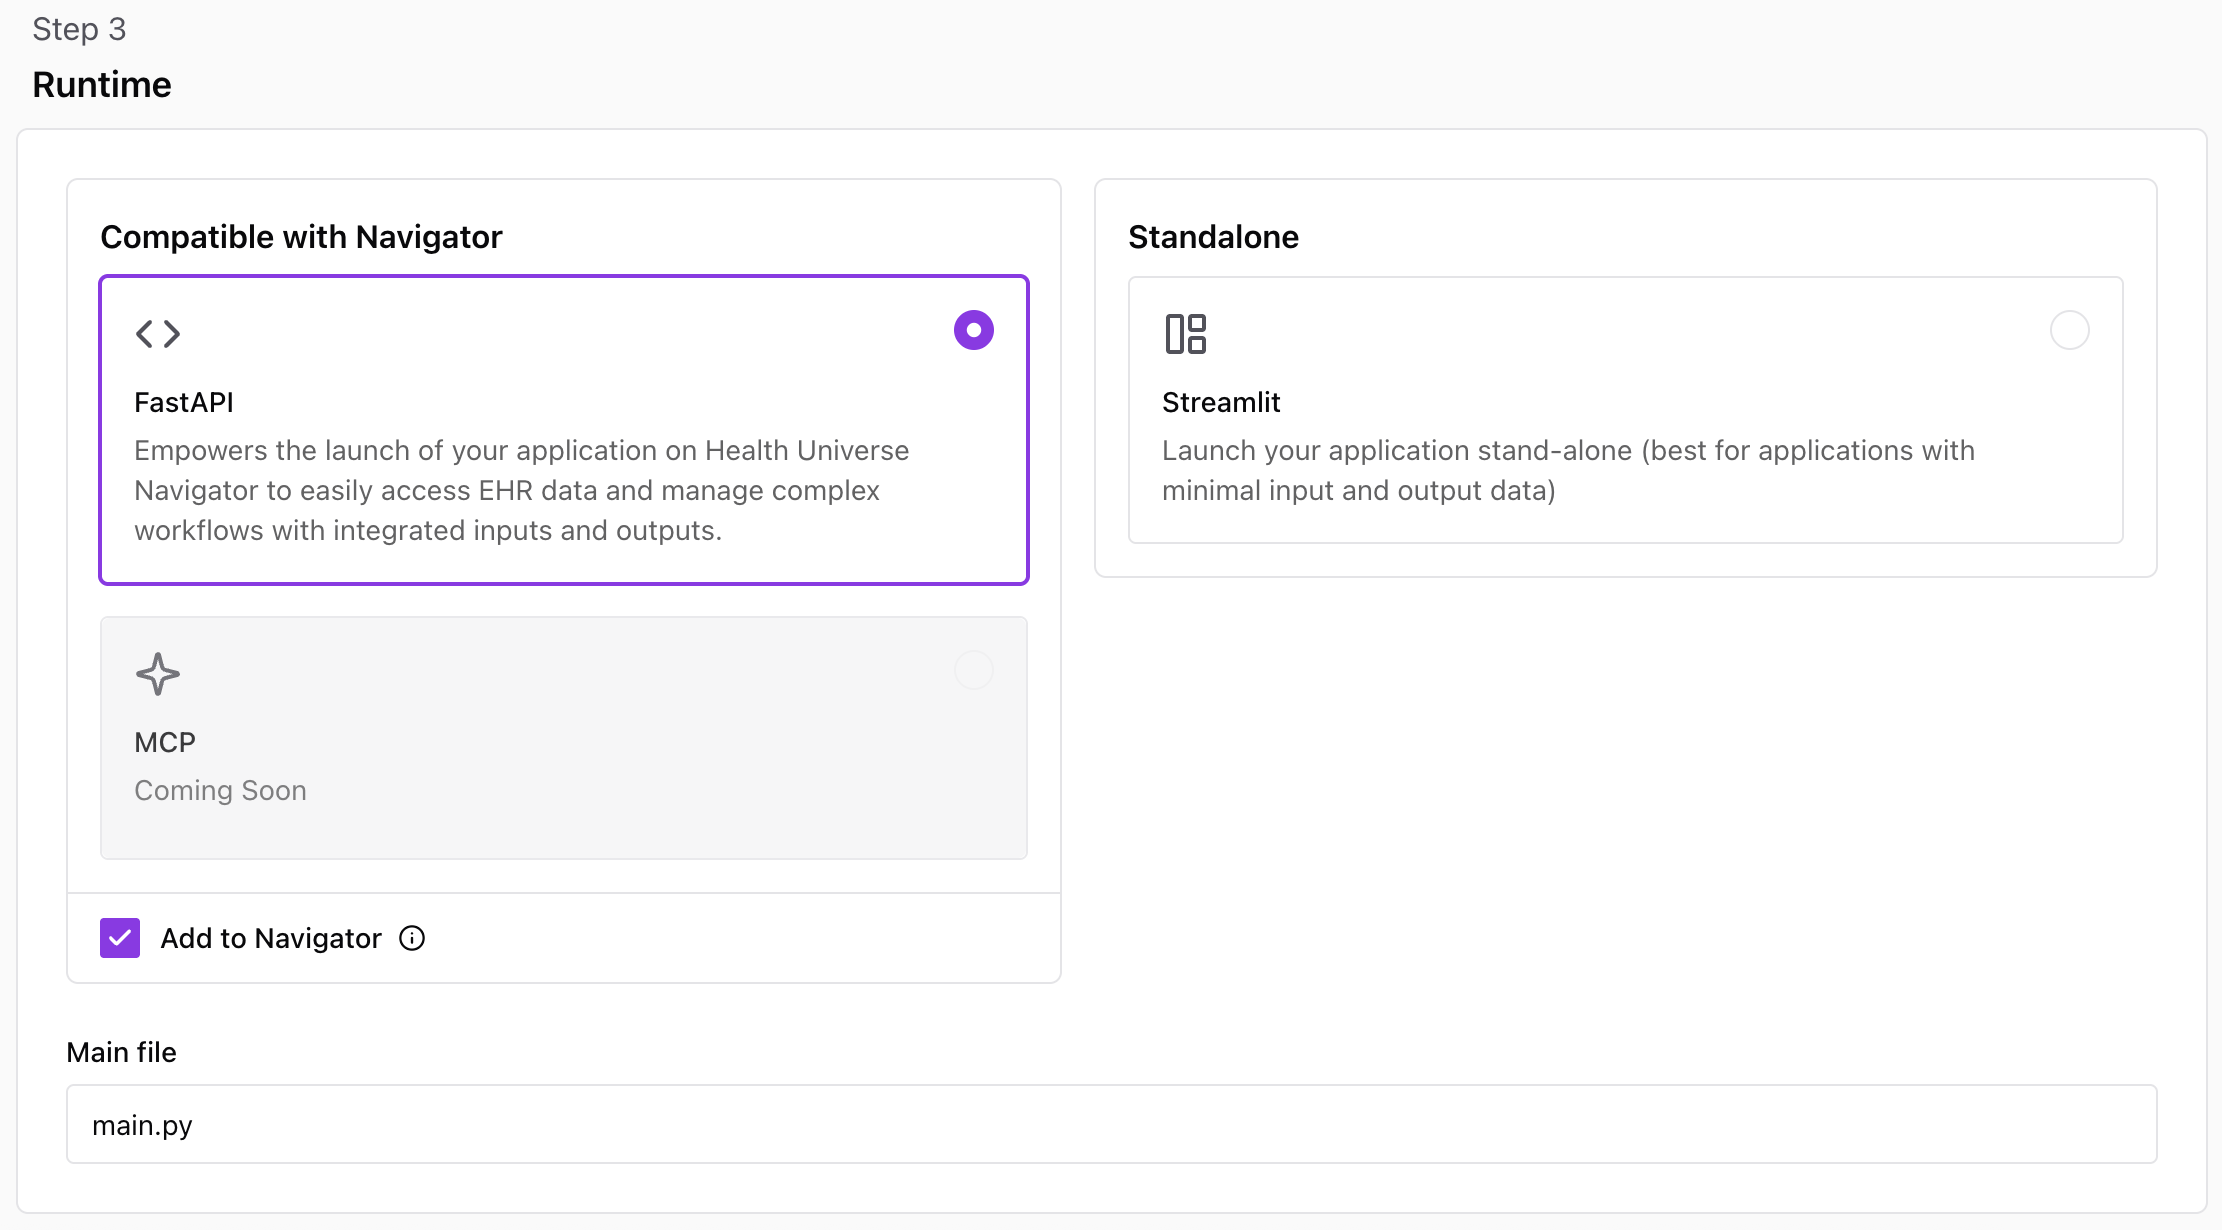
Task: Click the info icon beside Add to Navigator
Action: tap(412, 938)
